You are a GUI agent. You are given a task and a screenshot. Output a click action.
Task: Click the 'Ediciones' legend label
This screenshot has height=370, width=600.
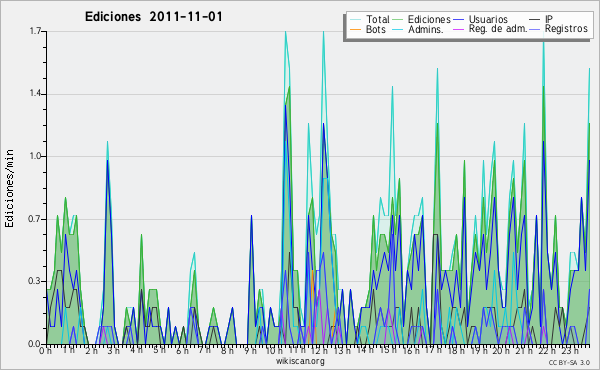[429, 20]
